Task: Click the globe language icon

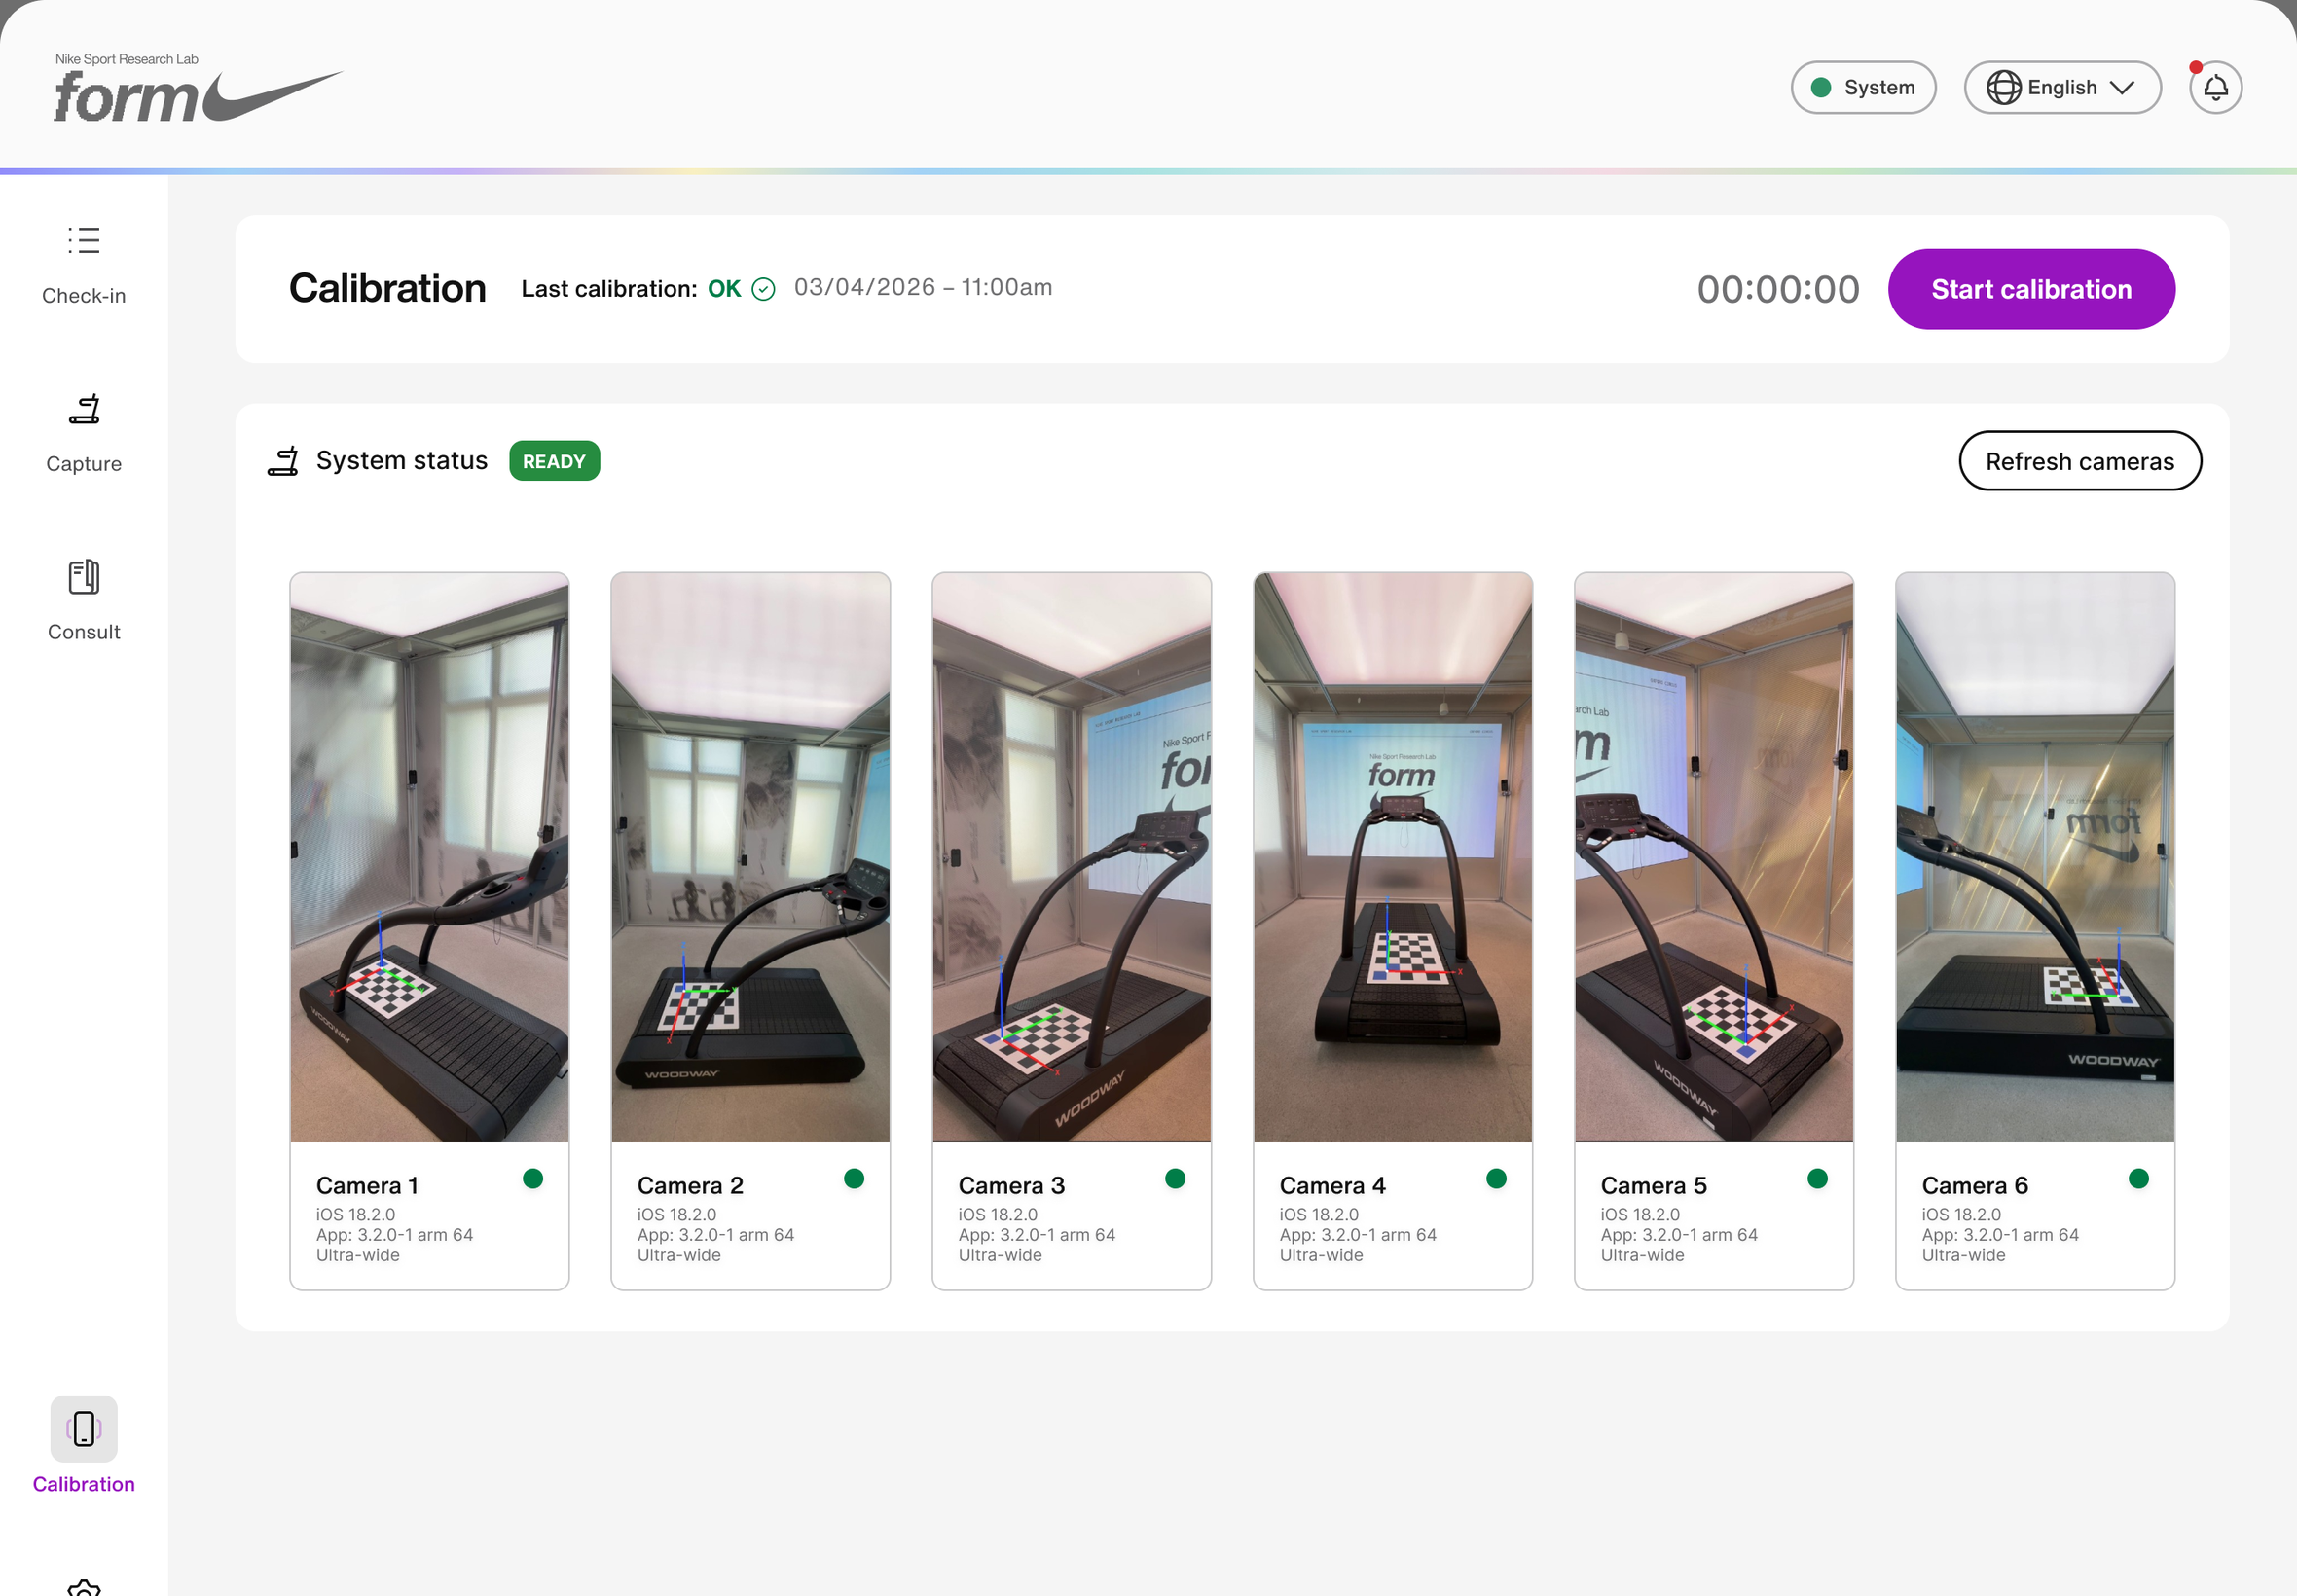Action: pyautogui.click(x=2003, y=88)
